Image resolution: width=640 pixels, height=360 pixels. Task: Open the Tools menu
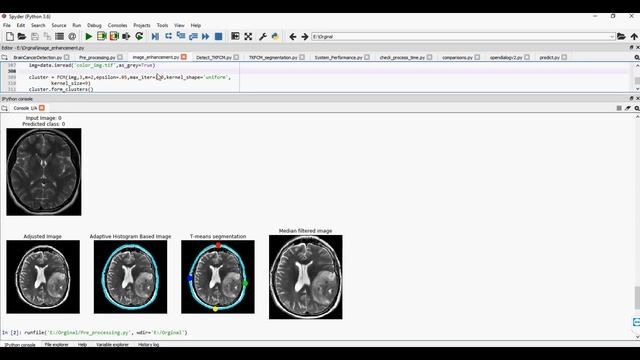pos(162,25)
